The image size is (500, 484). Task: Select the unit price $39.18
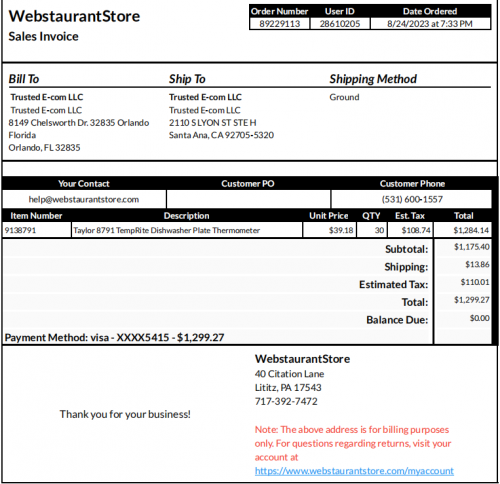coord(341,230)
